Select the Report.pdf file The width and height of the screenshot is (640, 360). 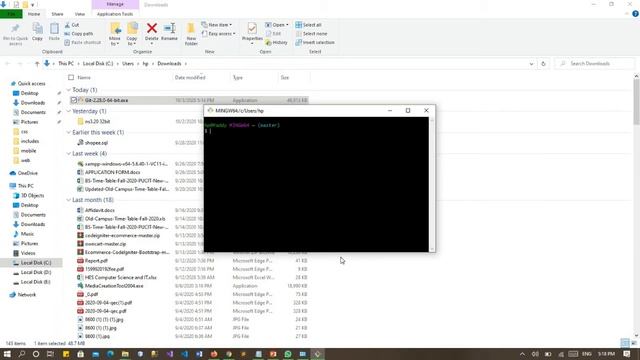coord(96,260)
